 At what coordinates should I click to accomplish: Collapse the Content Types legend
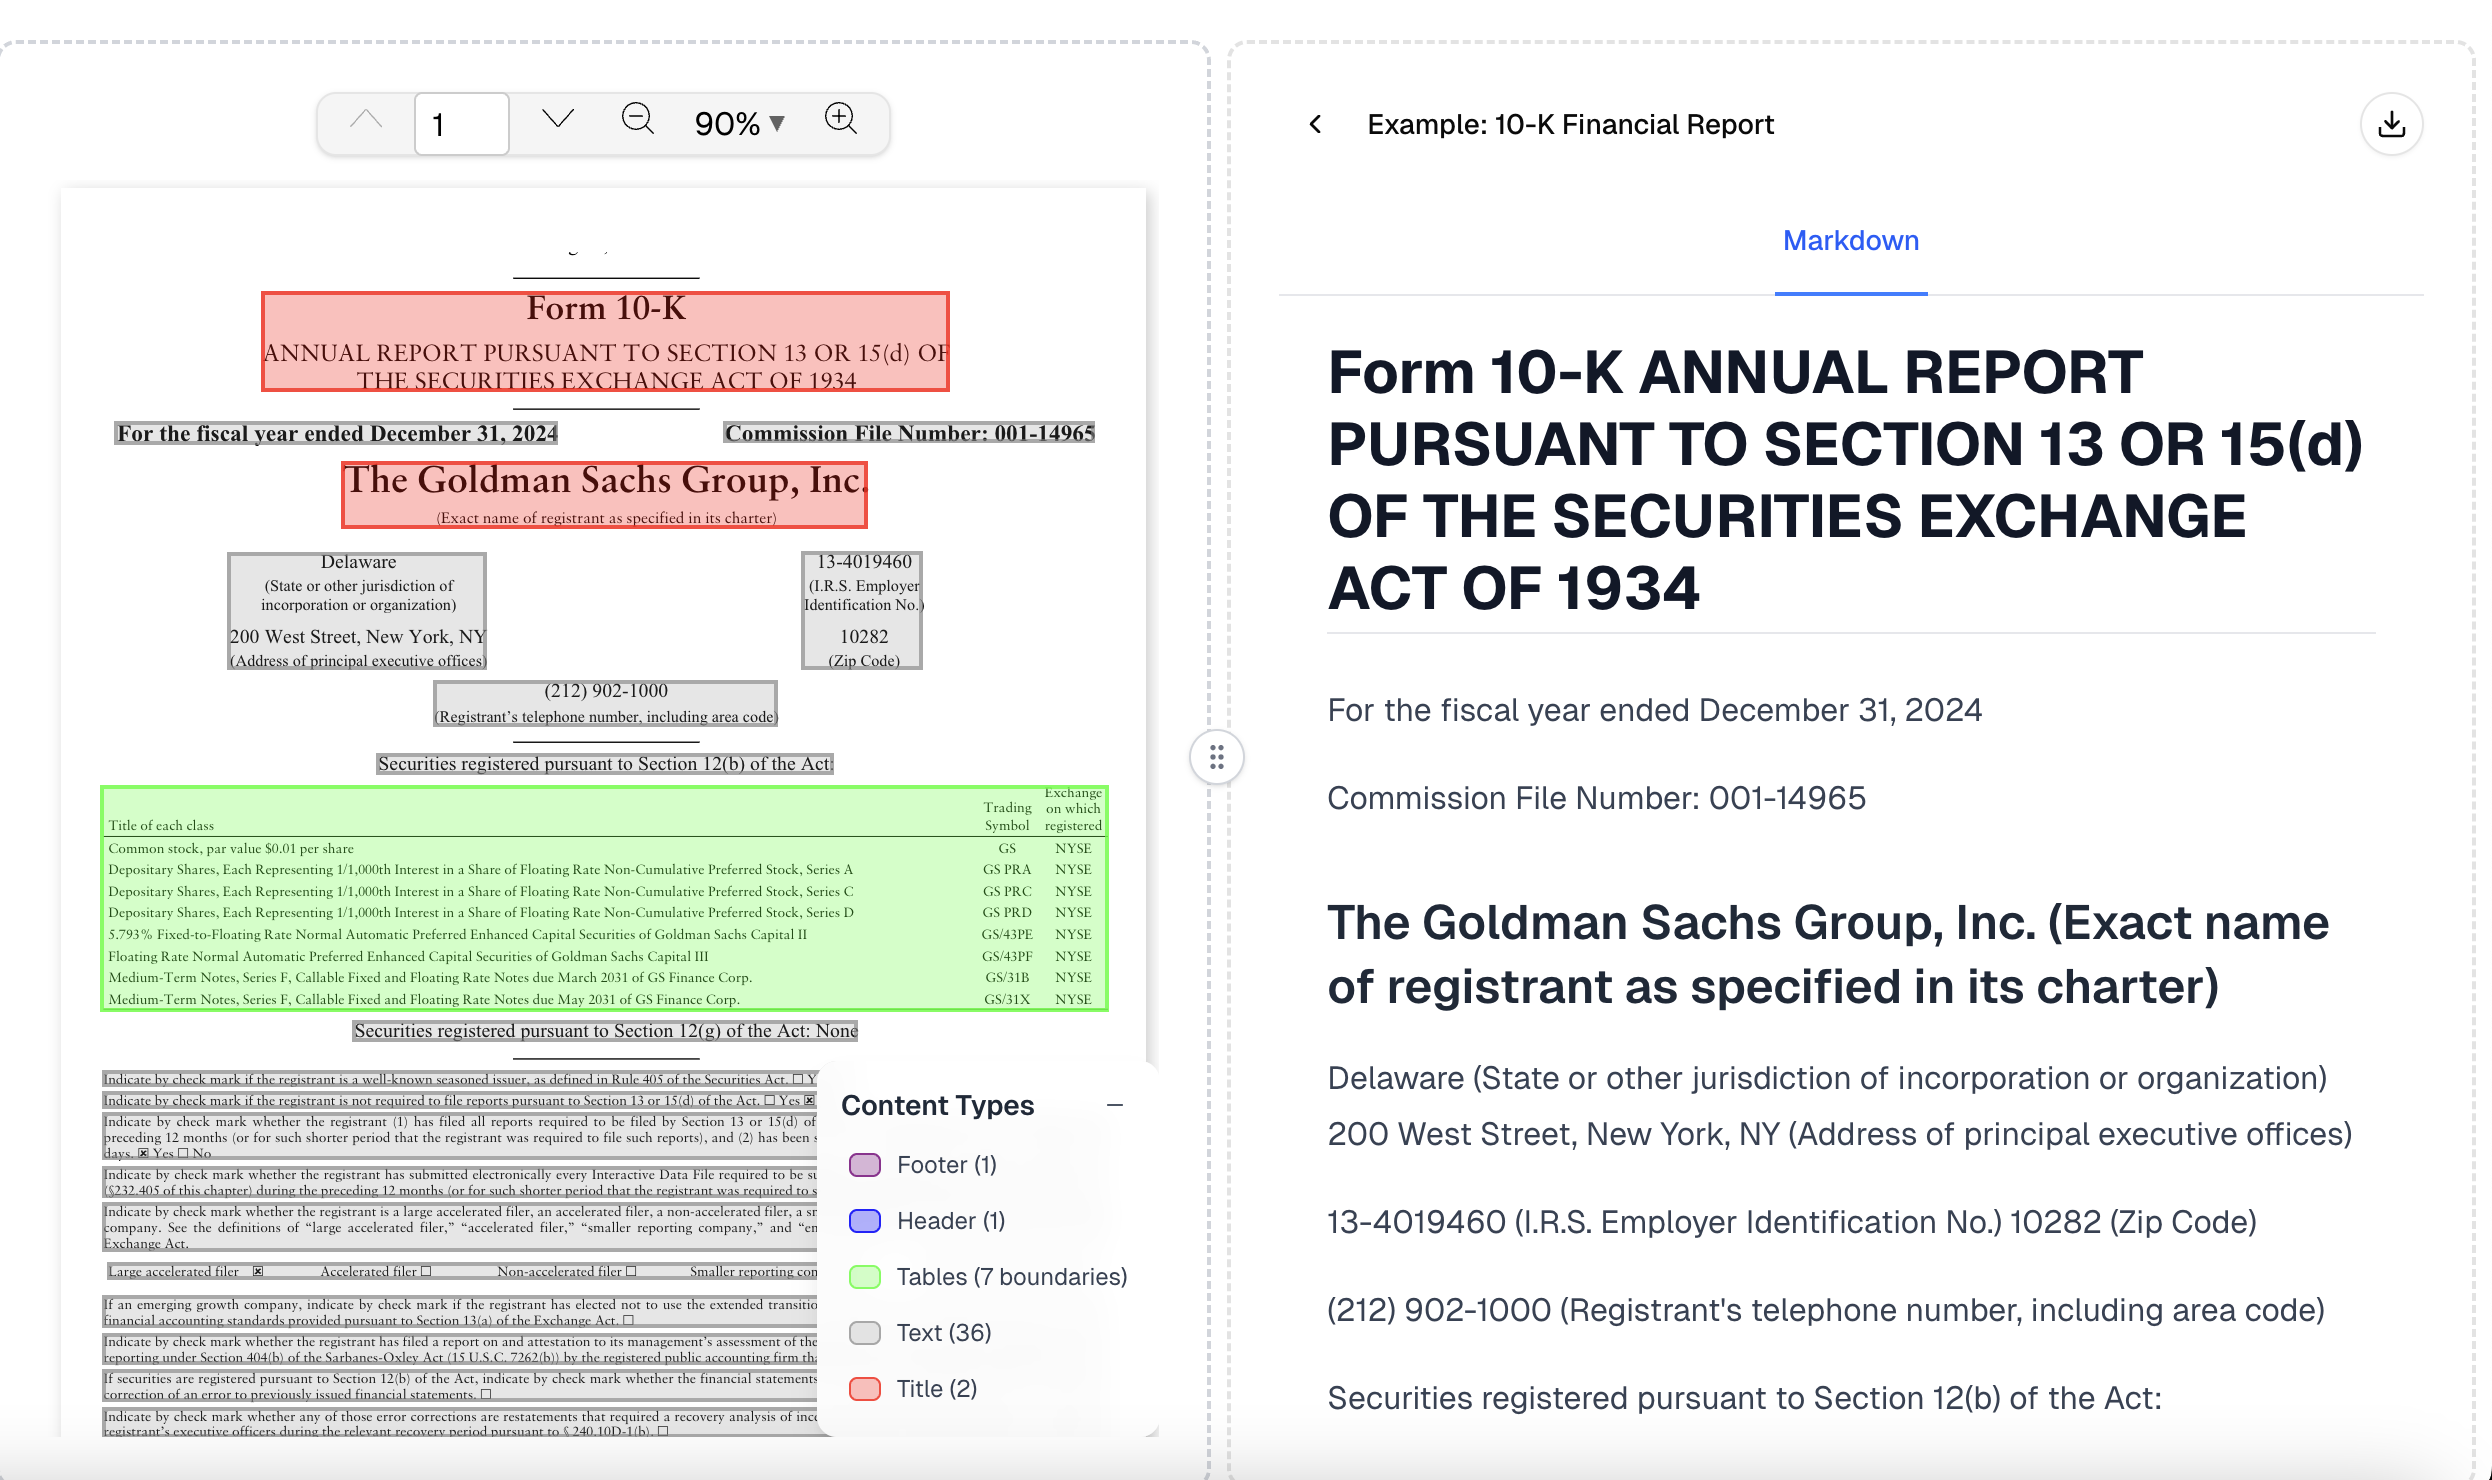tap(1115, 1105)
